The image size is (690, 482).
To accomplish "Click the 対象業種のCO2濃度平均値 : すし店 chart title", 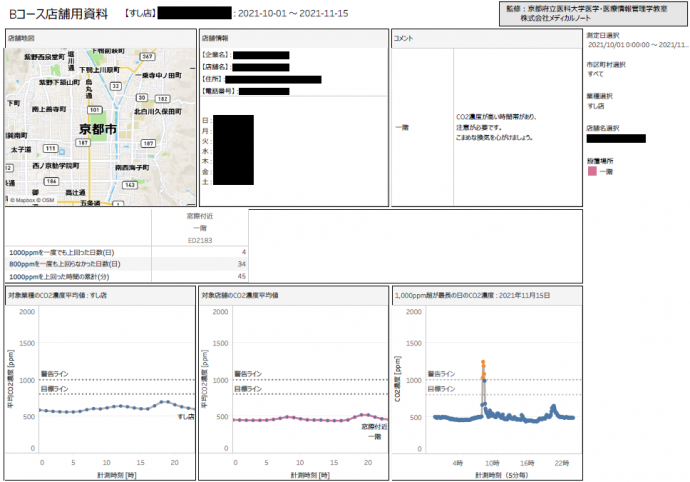I will click(58, 295).
